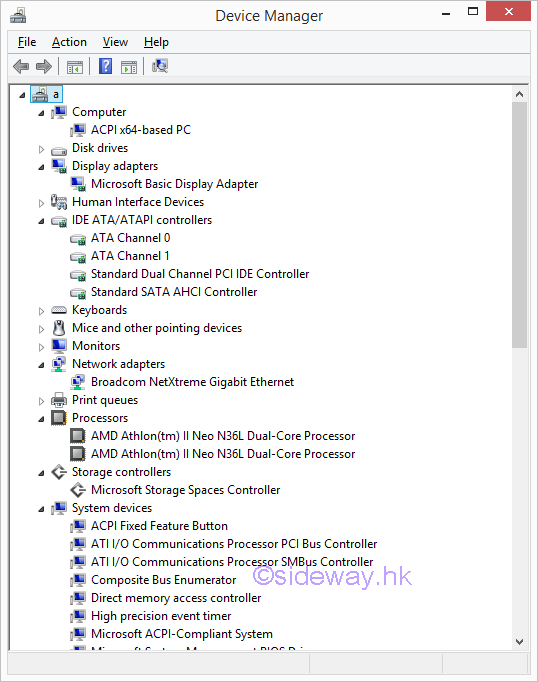Expand the Human Interface Devices node
538x682 pixels.
[x=41, y=203]
